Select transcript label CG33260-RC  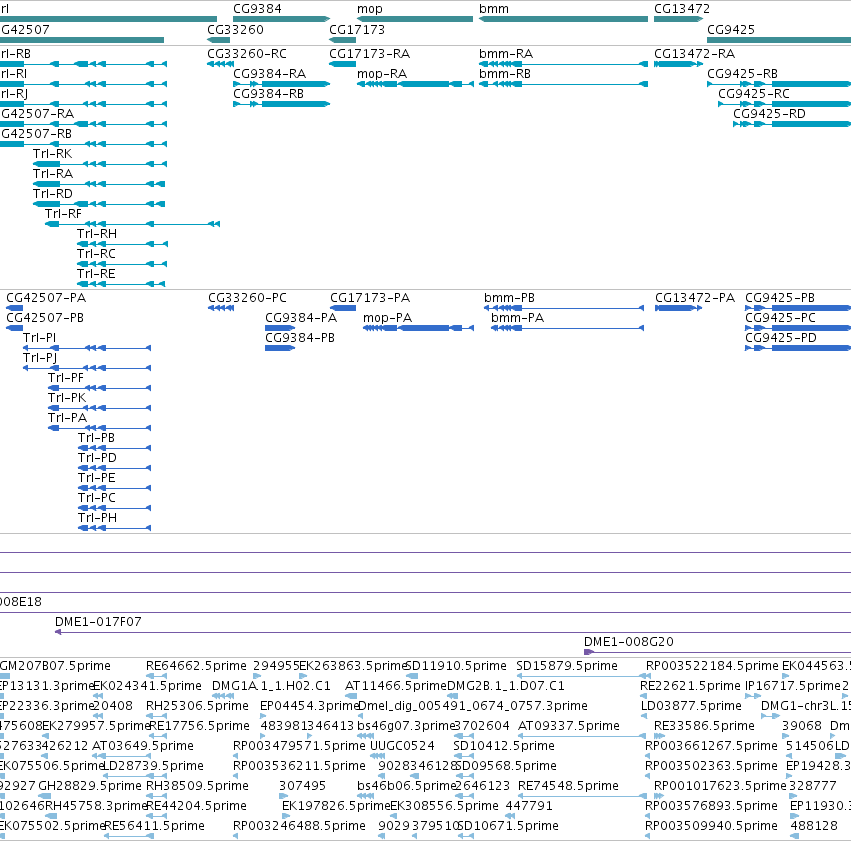247,54
